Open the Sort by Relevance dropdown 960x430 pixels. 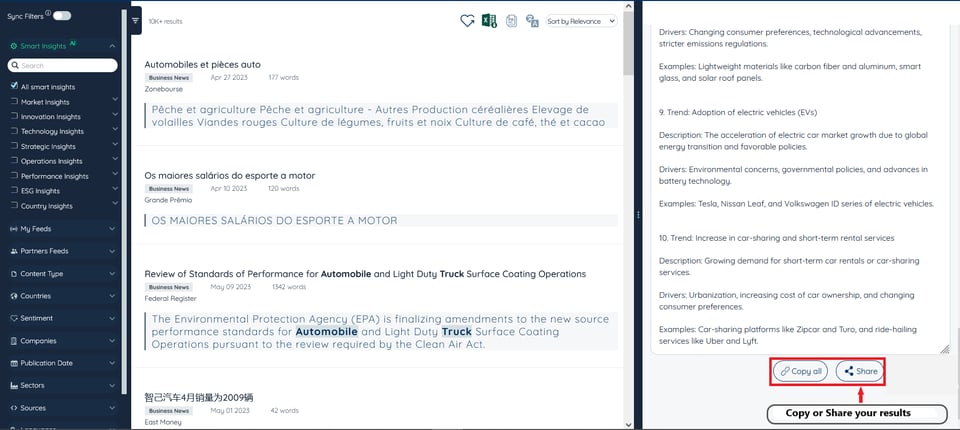pyautogui.click(x=581, y=21)
